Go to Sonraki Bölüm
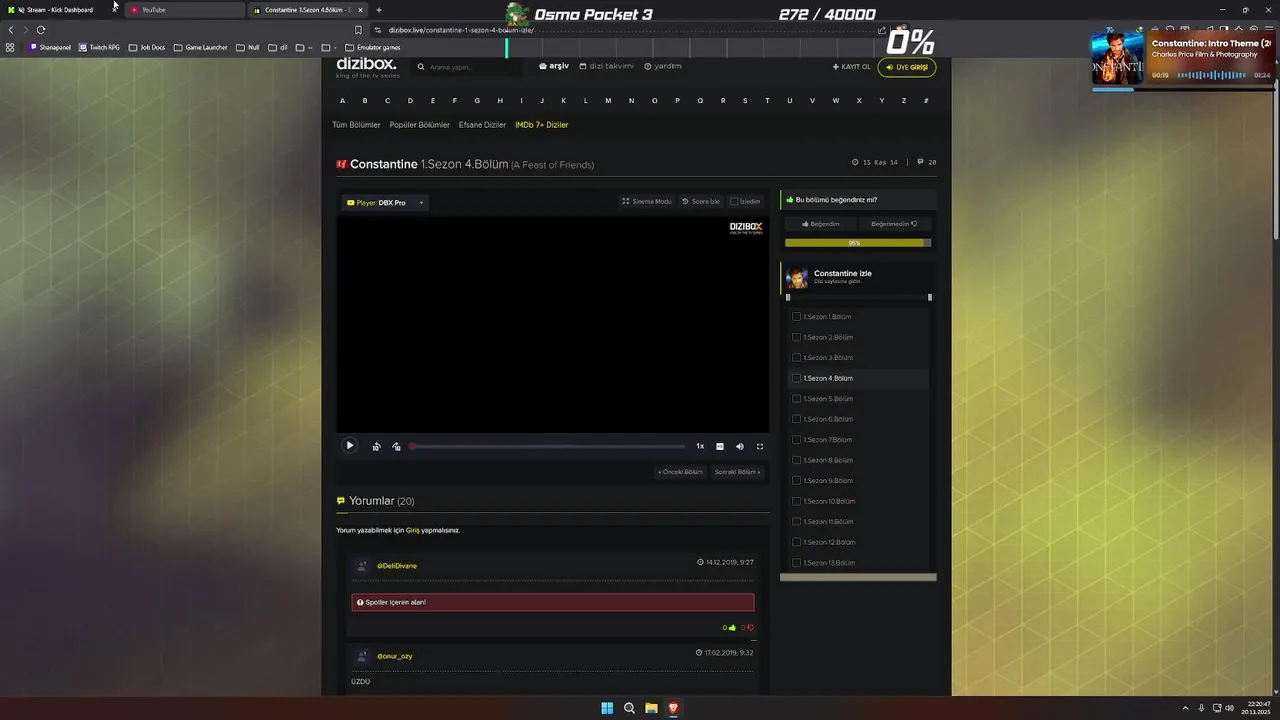This screenshot has height=720, width=1280. click(x=737, y=472)
